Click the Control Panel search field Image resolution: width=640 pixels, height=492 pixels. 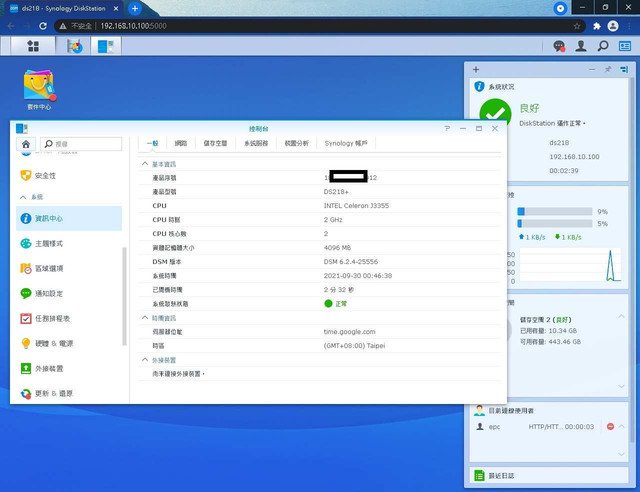(x=81, y=144)
